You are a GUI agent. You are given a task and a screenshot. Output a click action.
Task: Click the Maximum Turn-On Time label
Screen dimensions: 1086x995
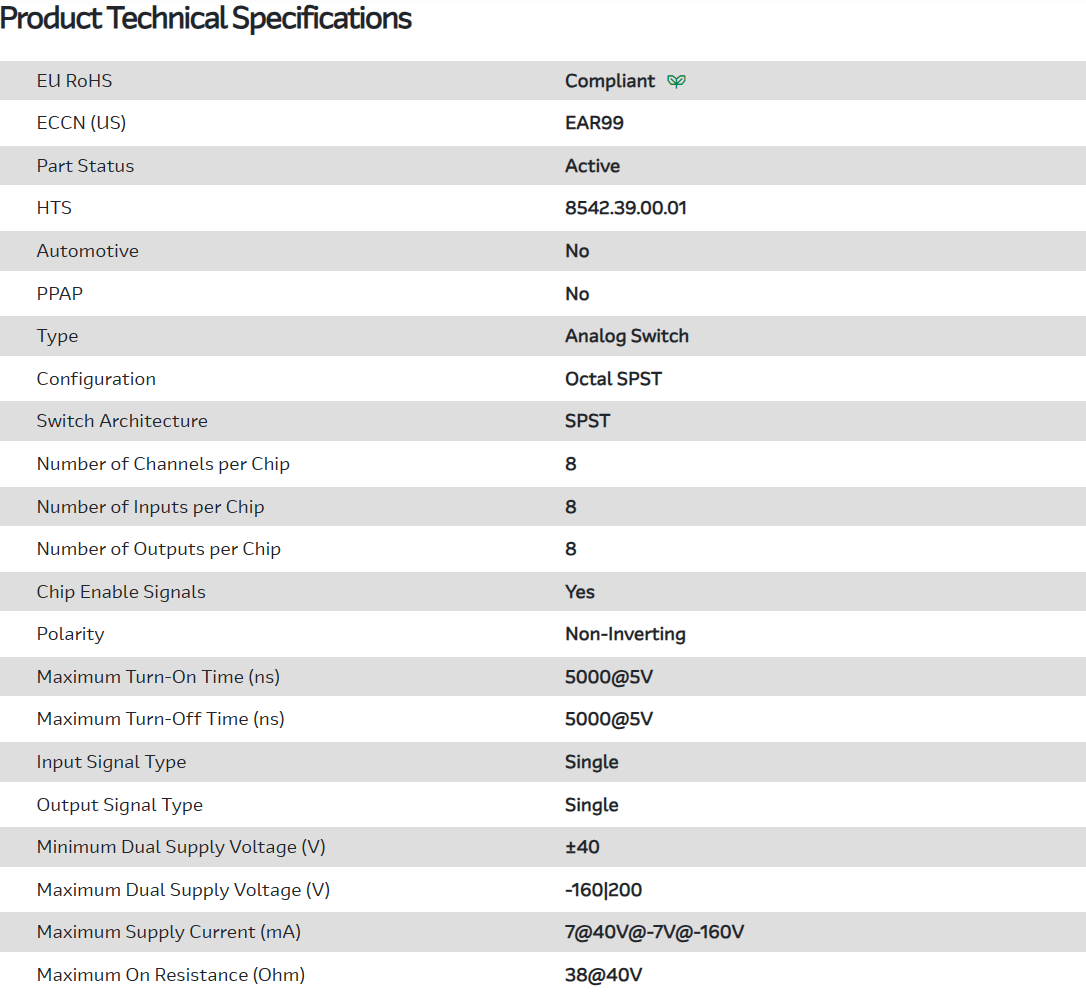pyautogui.click(x=158, y=677)
